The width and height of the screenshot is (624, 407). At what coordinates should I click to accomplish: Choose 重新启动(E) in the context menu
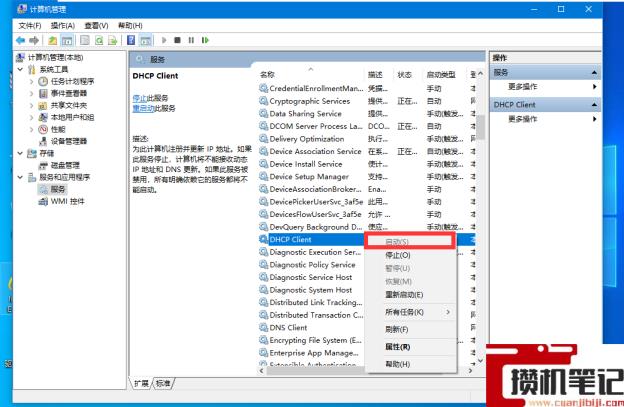point(410,295)
